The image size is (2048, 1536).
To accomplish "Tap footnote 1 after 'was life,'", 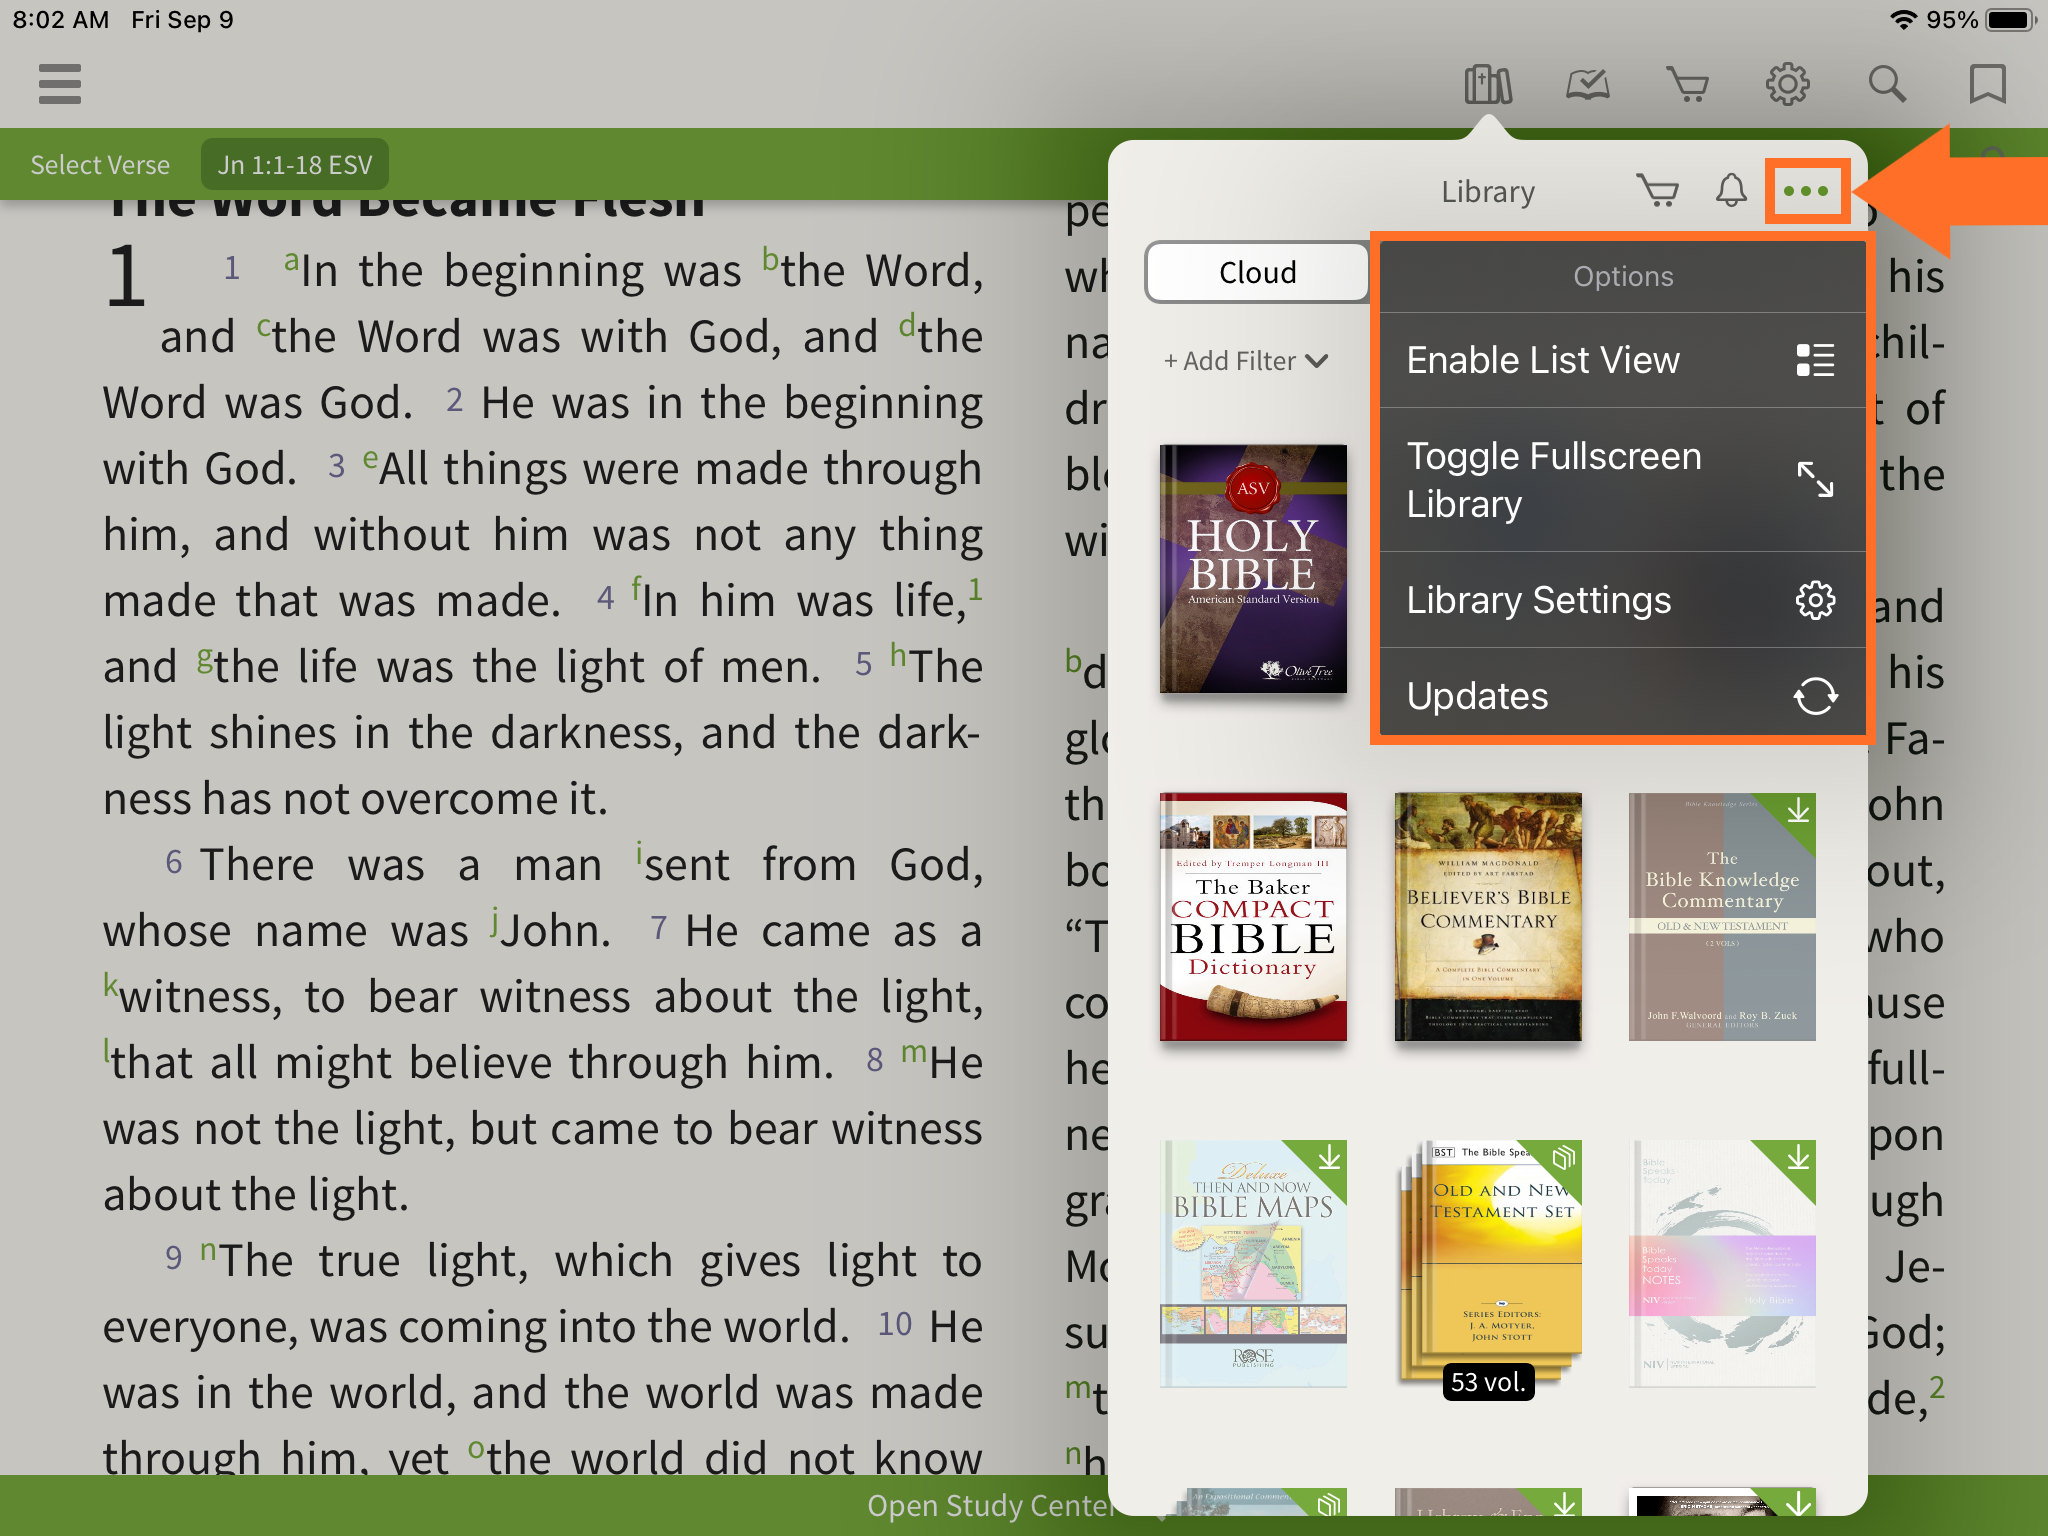I will coord(975,589).
